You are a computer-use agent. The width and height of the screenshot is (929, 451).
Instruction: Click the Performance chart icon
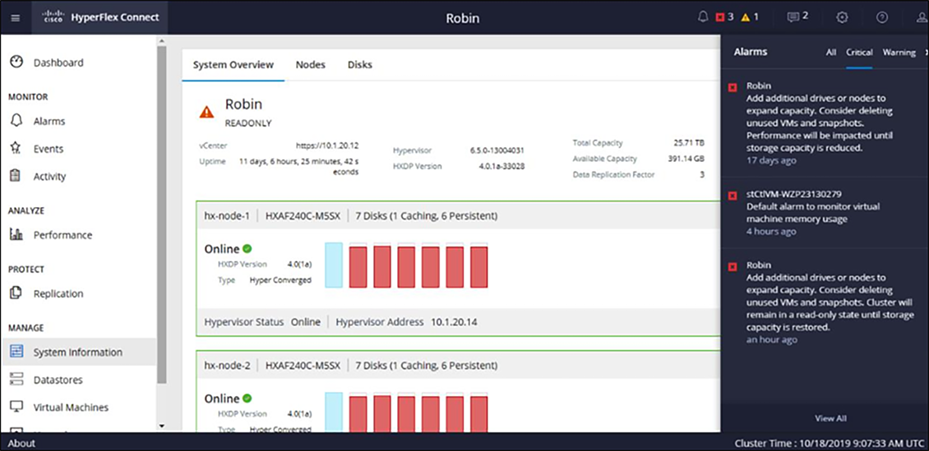pyautogui.click(x=17, y=235)
